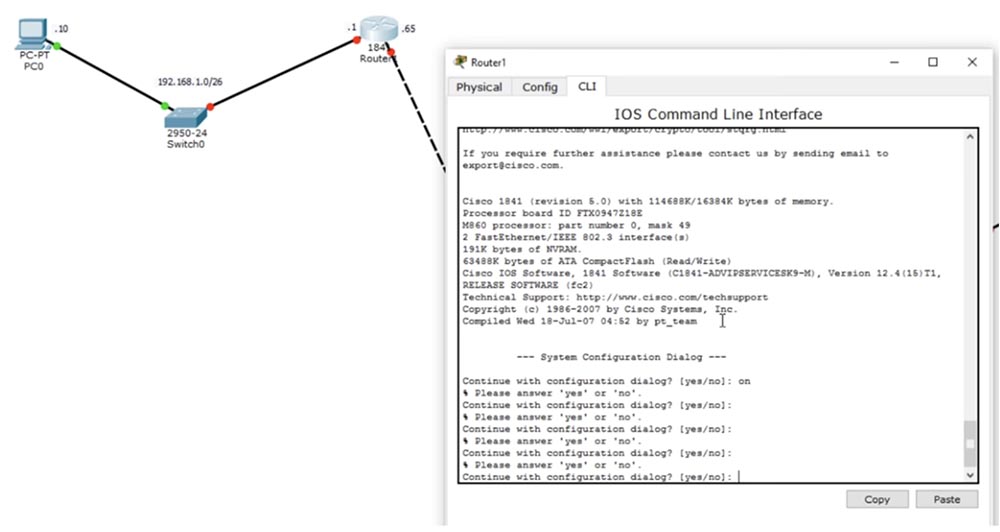This screenshot has height=532, width=1000.
Task: Click the Copy button
Action: click(x=877, y=499)
